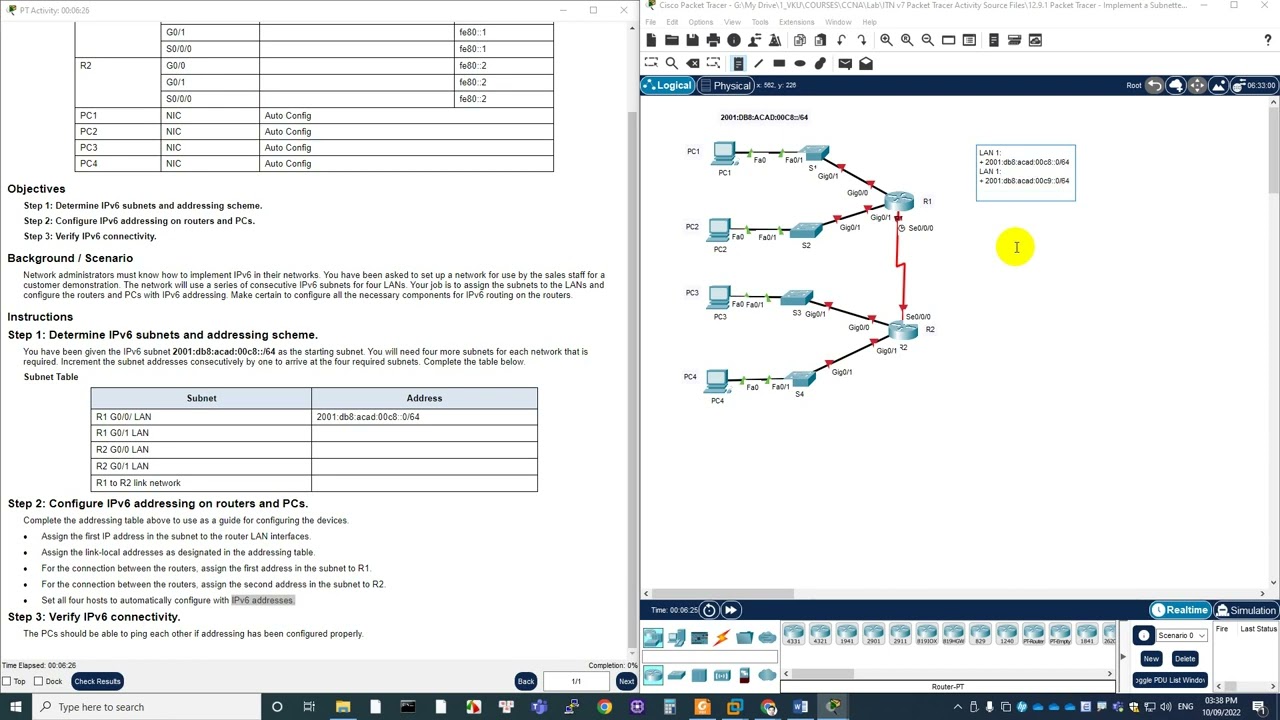
Task: Click the Undo arrow in main toolbar
Action: click(841, 40)
